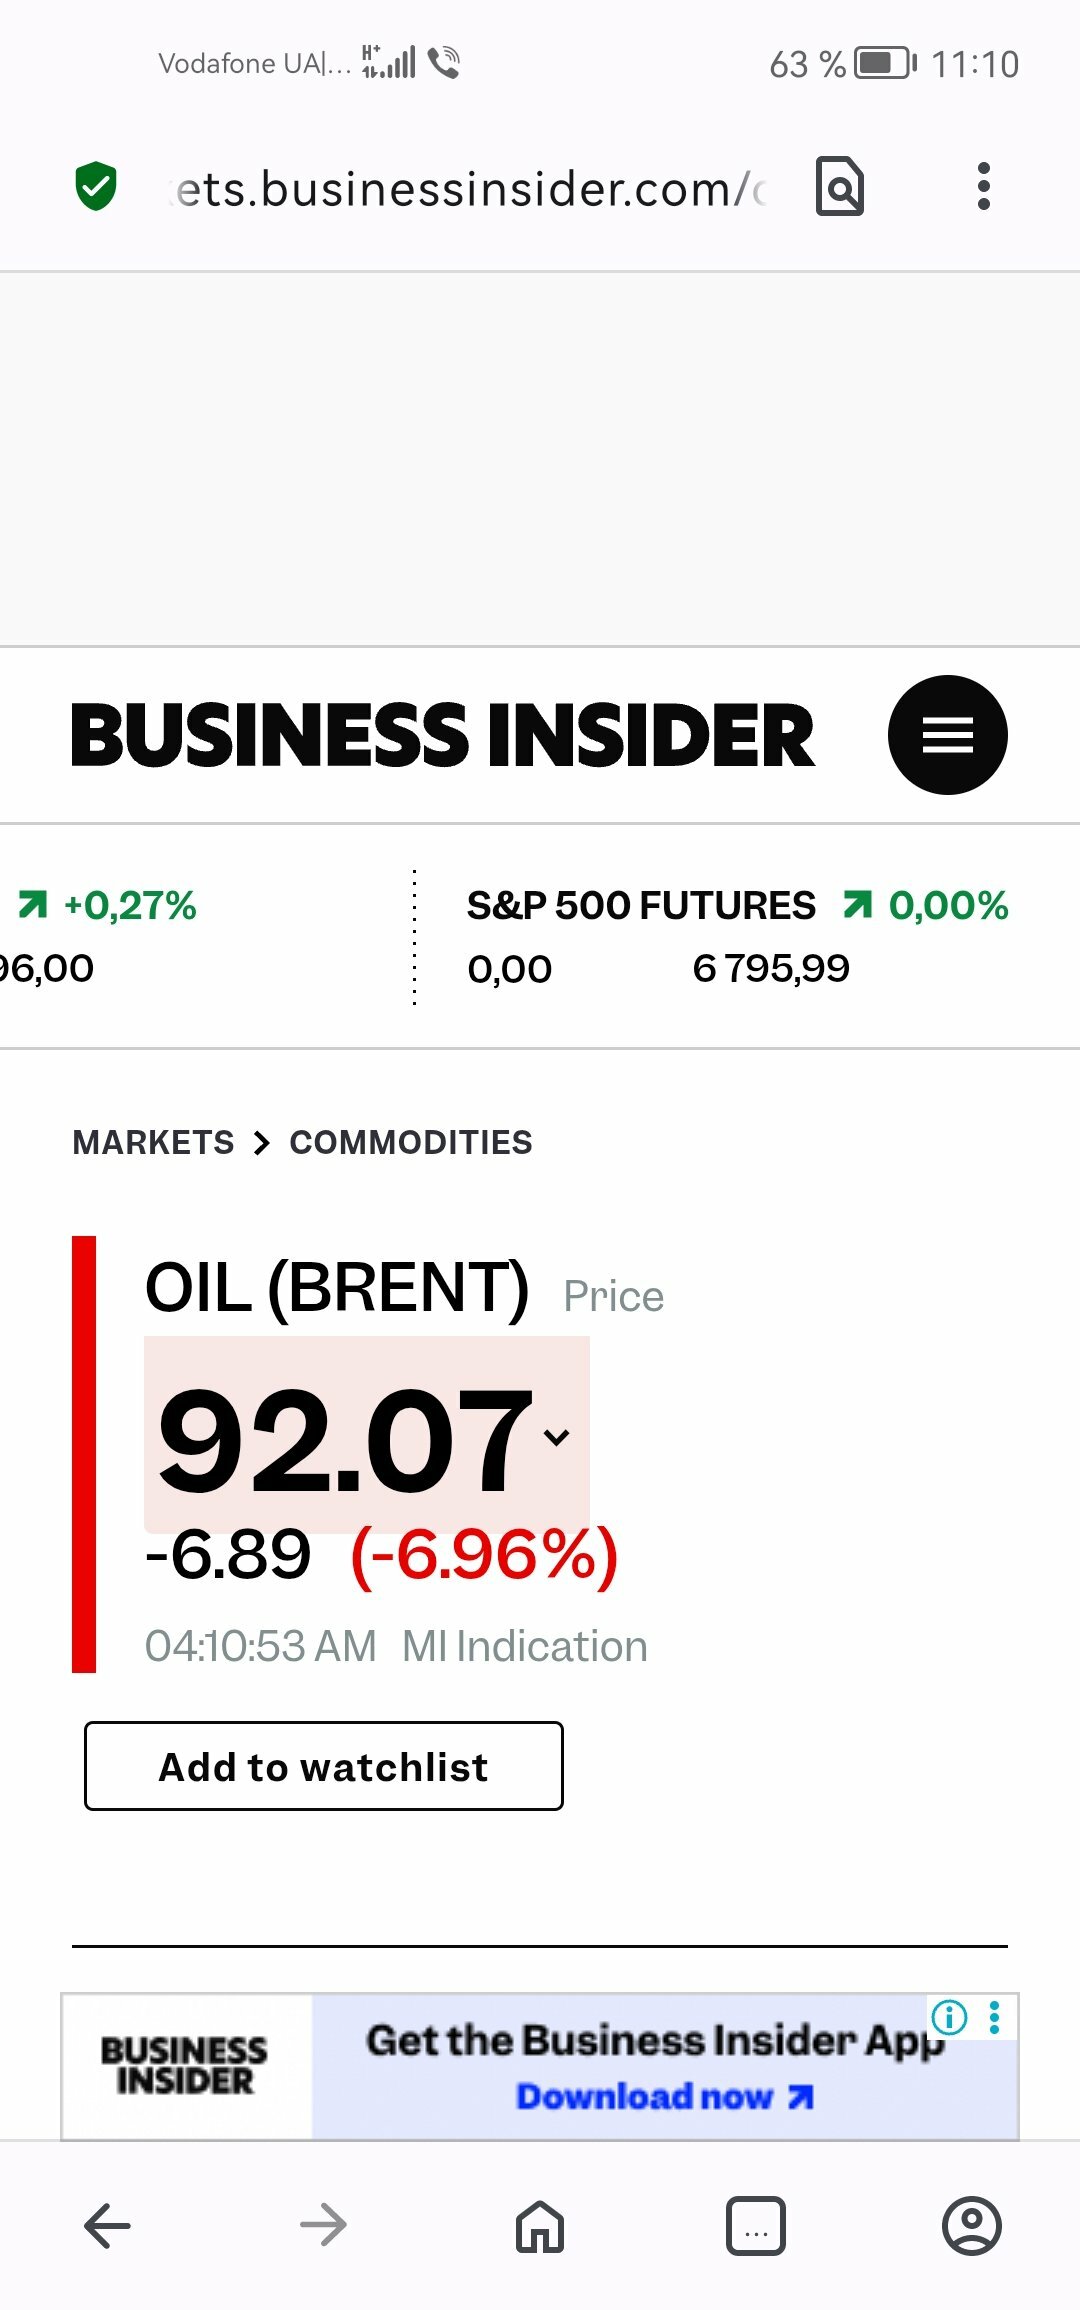Open the browser three-dot menu

tap(984, 187)
